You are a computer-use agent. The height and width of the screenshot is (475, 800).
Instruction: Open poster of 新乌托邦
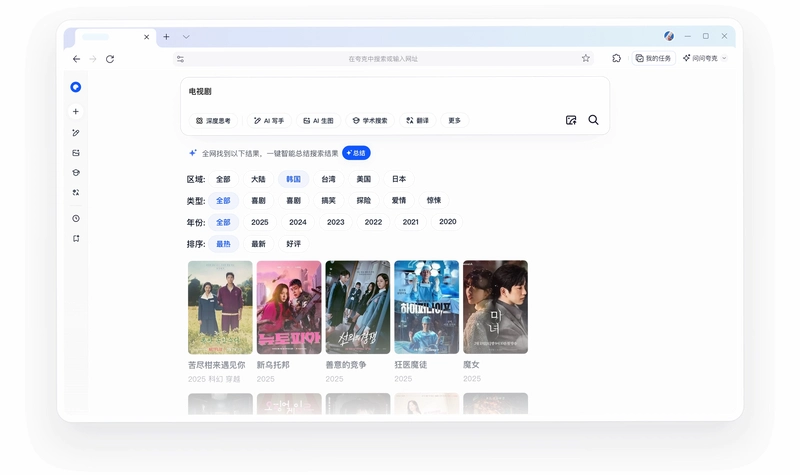(289, 307)
